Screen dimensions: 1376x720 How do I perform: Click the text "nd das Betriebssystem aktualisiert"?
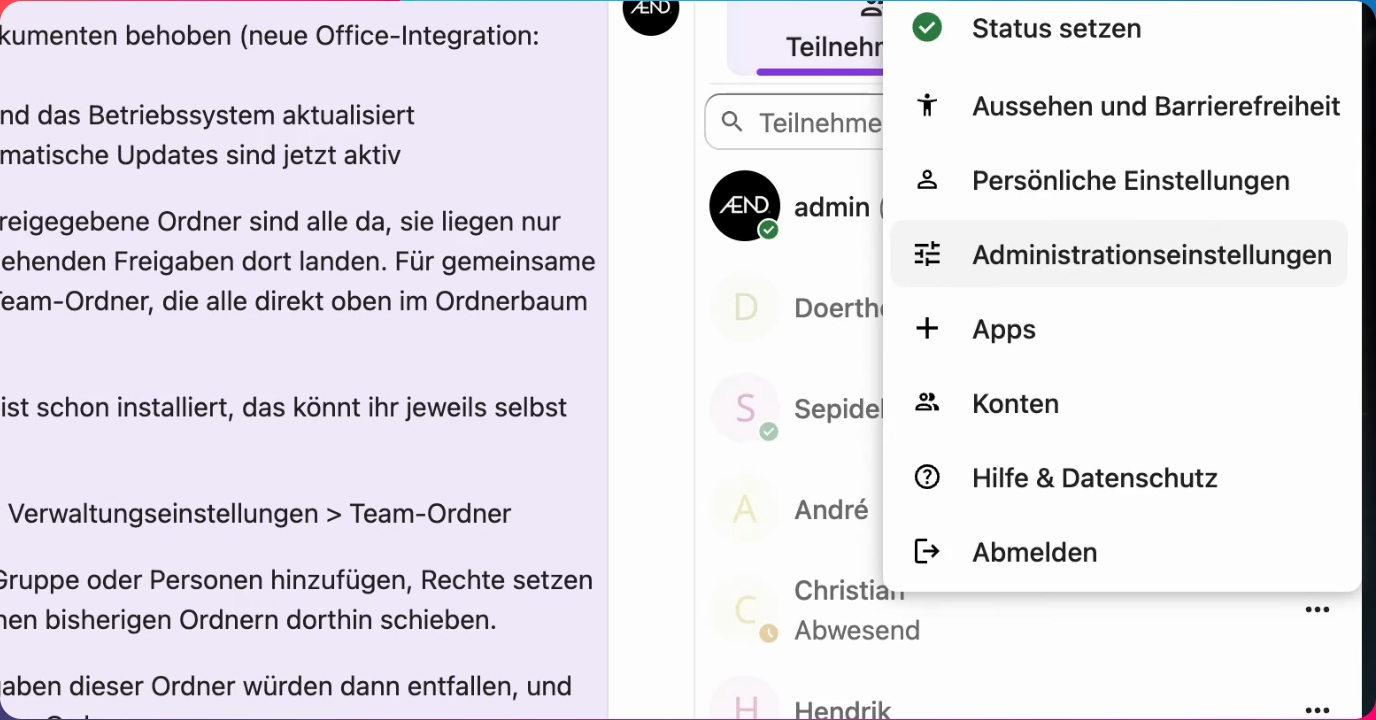click(x=207, y=115)
